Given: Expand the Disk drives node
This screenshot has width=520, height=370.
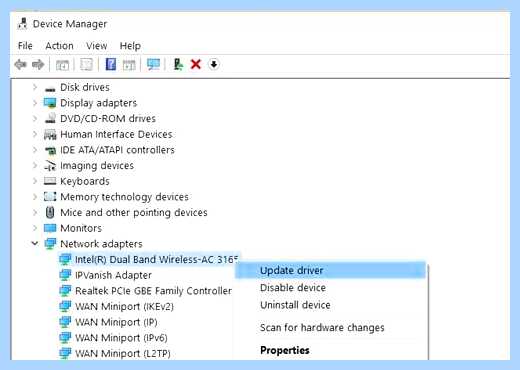Looking at the screenshot, I should [35, 87].
